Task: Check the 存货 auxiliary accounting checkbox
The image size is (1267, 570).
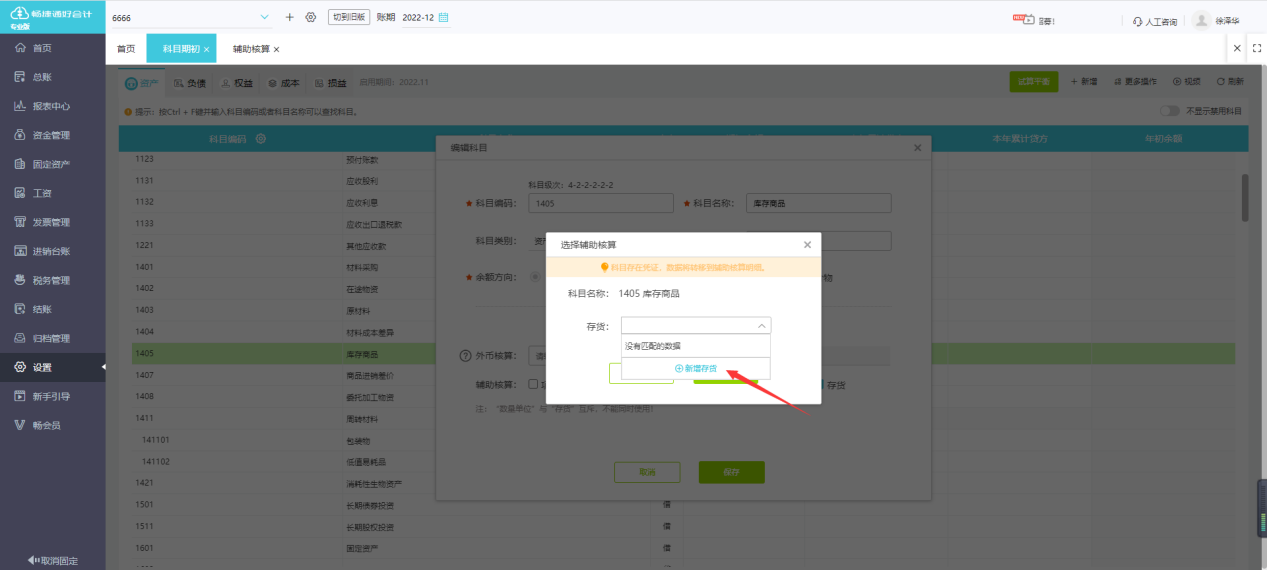Action: pos(823,384)
